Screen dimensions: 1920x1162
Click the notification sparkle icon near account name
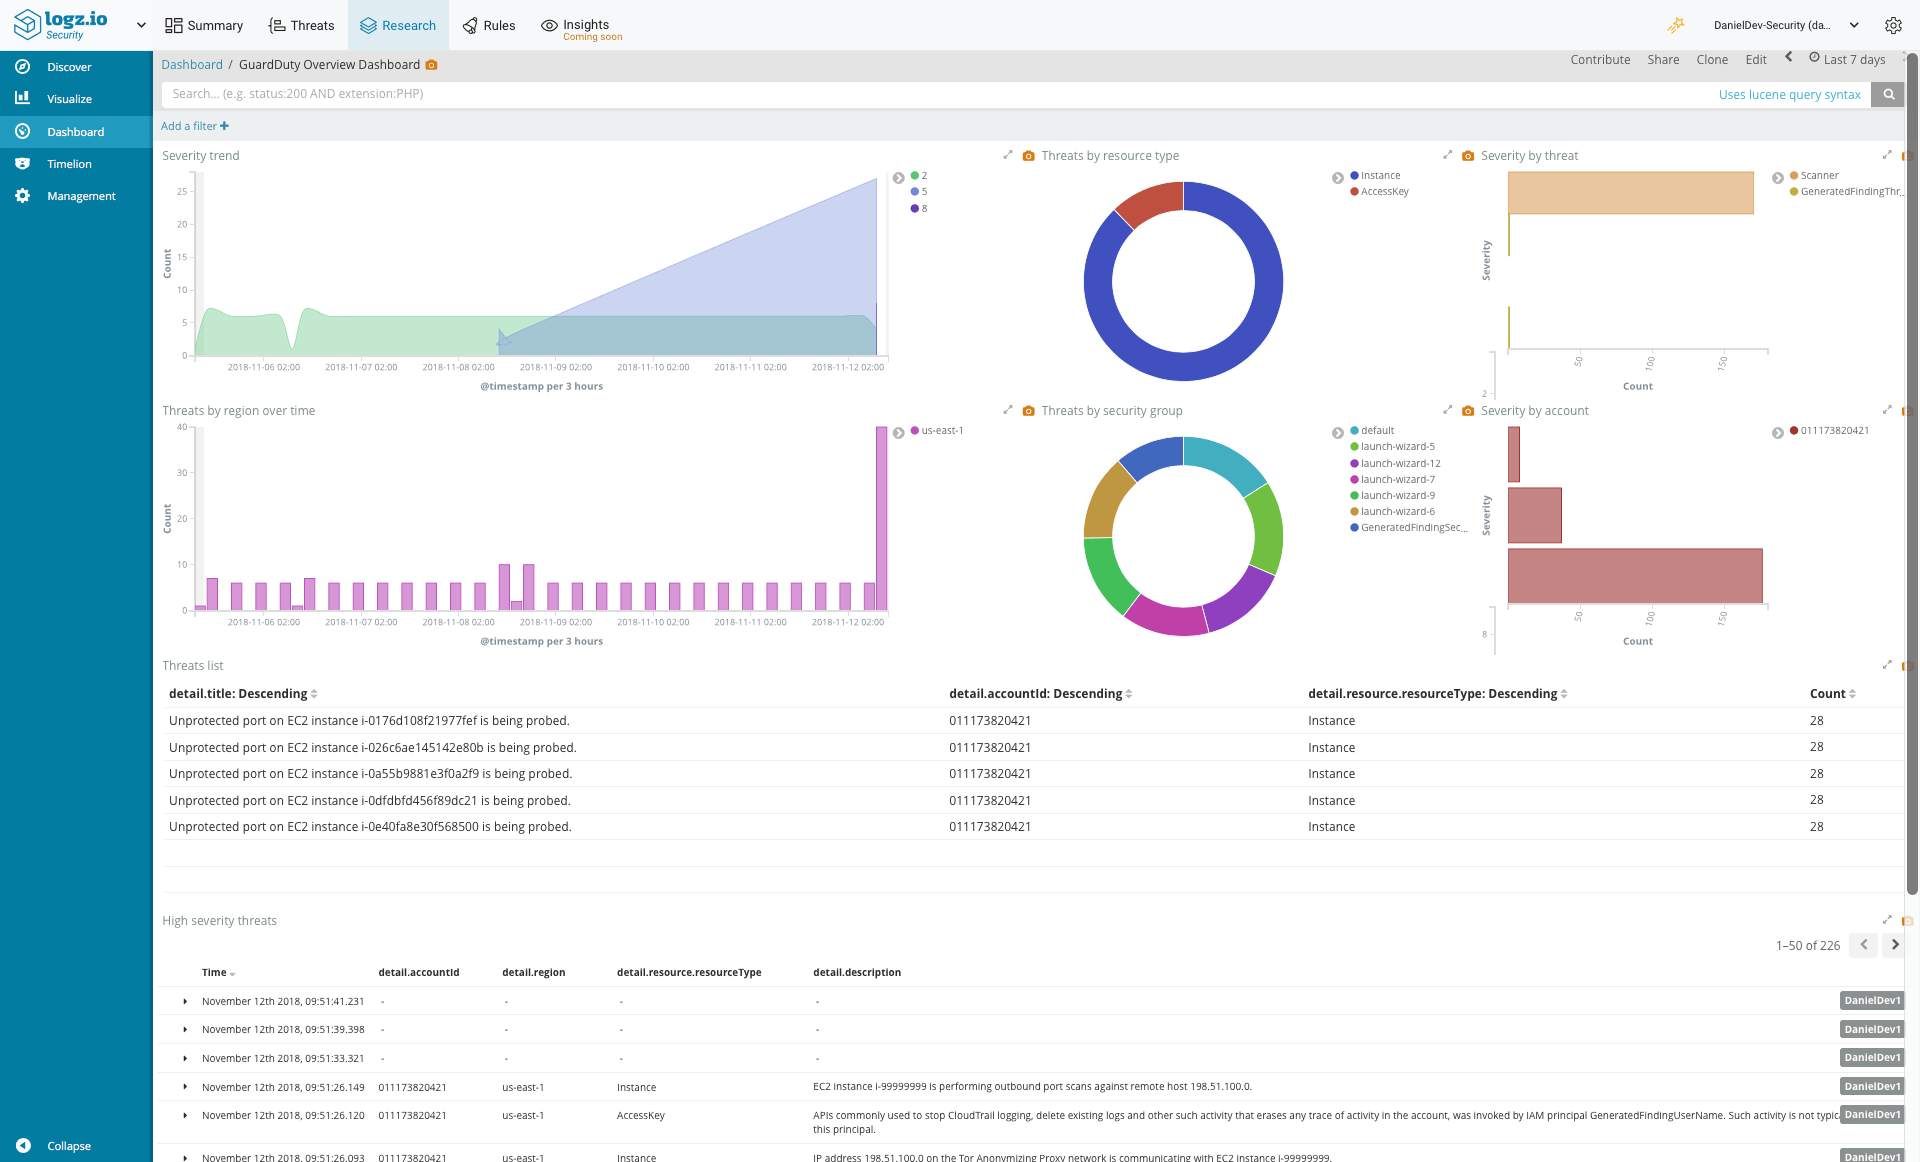pyautogui.click(x=1678, y=25)
